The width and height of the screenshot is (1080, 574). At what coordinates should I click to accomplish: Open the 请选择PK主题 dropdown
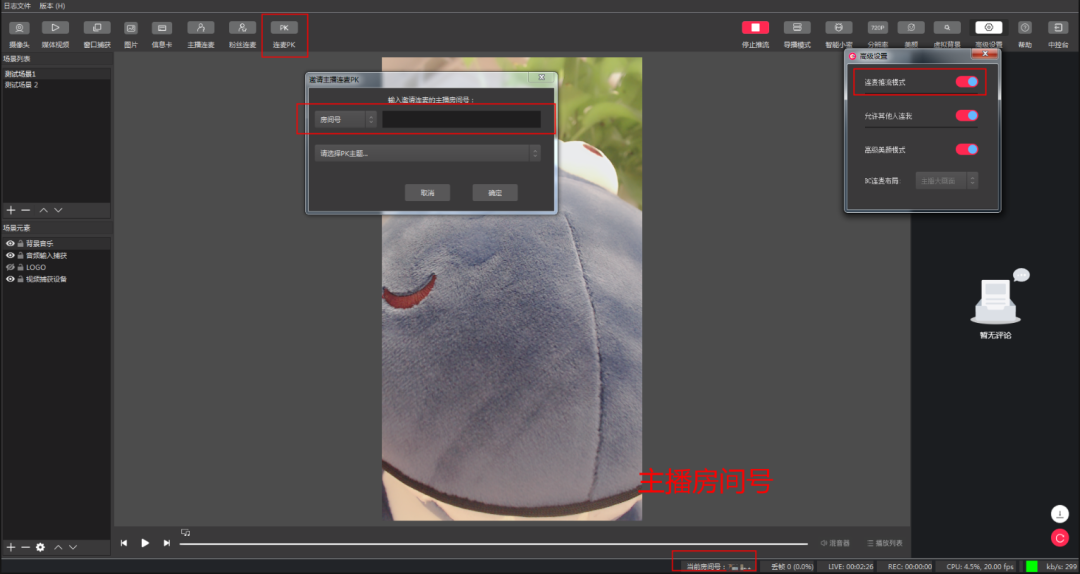(427, 153)
